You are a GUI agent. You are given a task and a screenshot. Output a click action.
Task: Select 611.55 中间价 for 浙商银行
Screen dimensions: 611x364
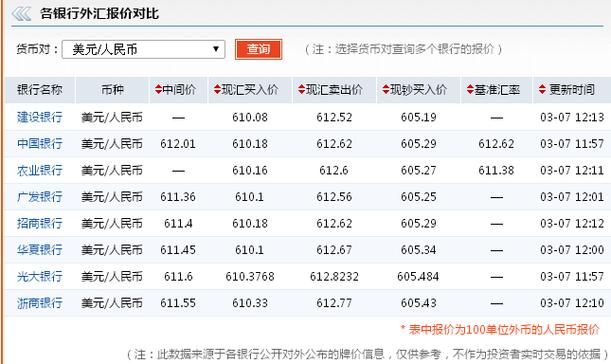click(x=178, y=303)
